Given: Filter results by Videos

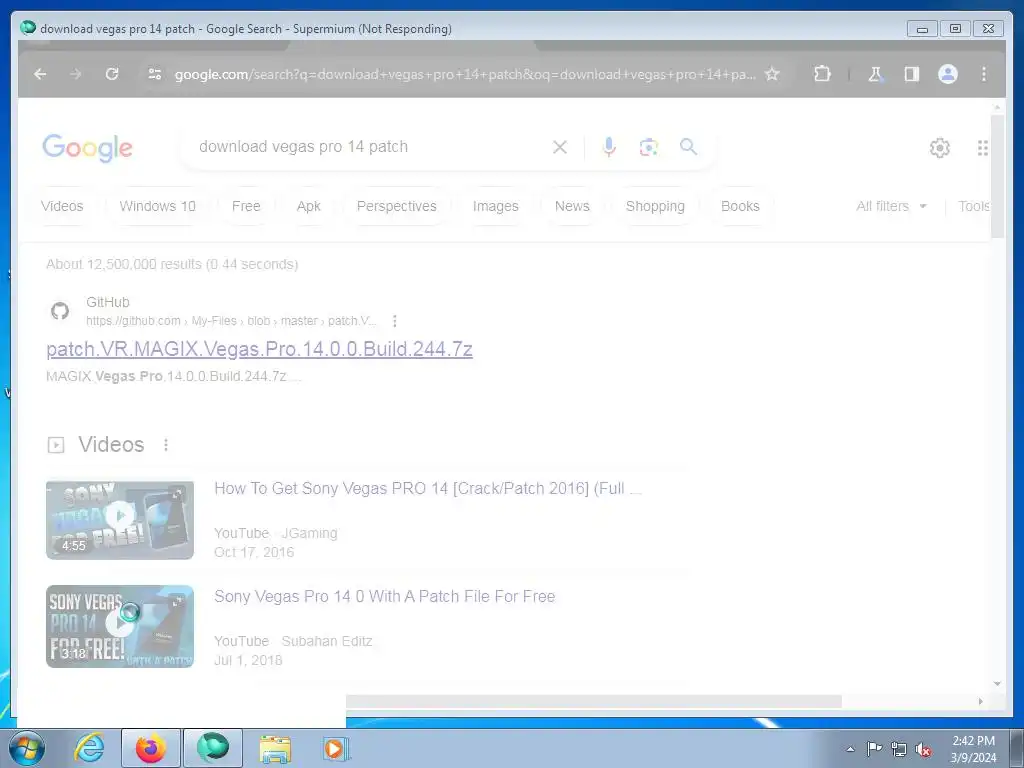Looking at the screenshot, I should 62,206.
